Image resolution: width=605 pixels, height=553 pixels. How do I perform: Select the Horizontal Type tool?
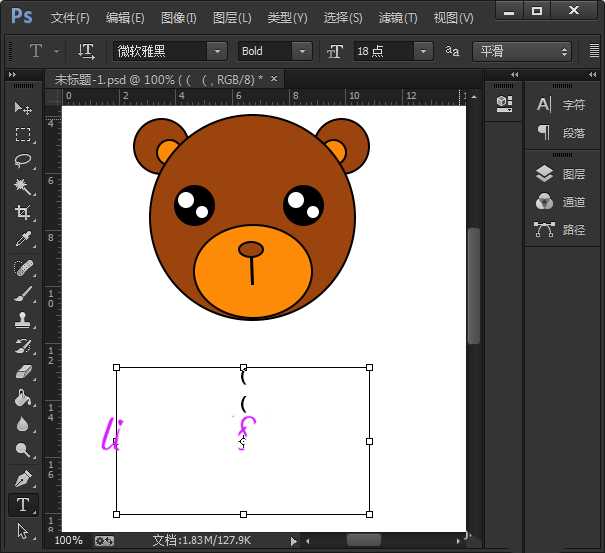pos(23,505)
